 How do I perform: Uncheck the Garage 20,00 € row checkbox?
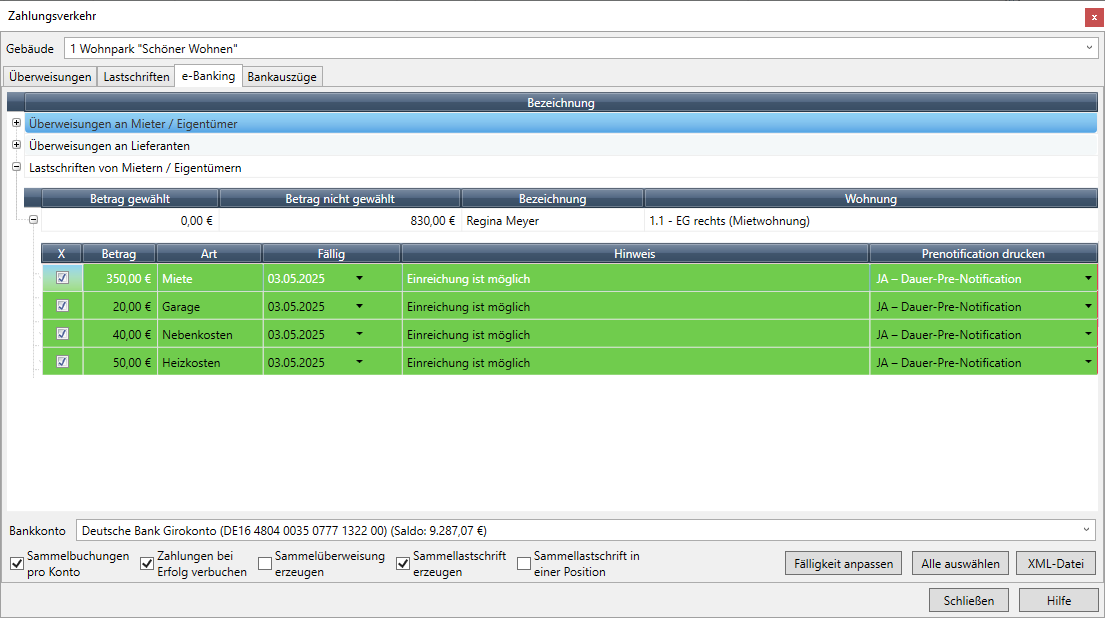click(62, 306)
